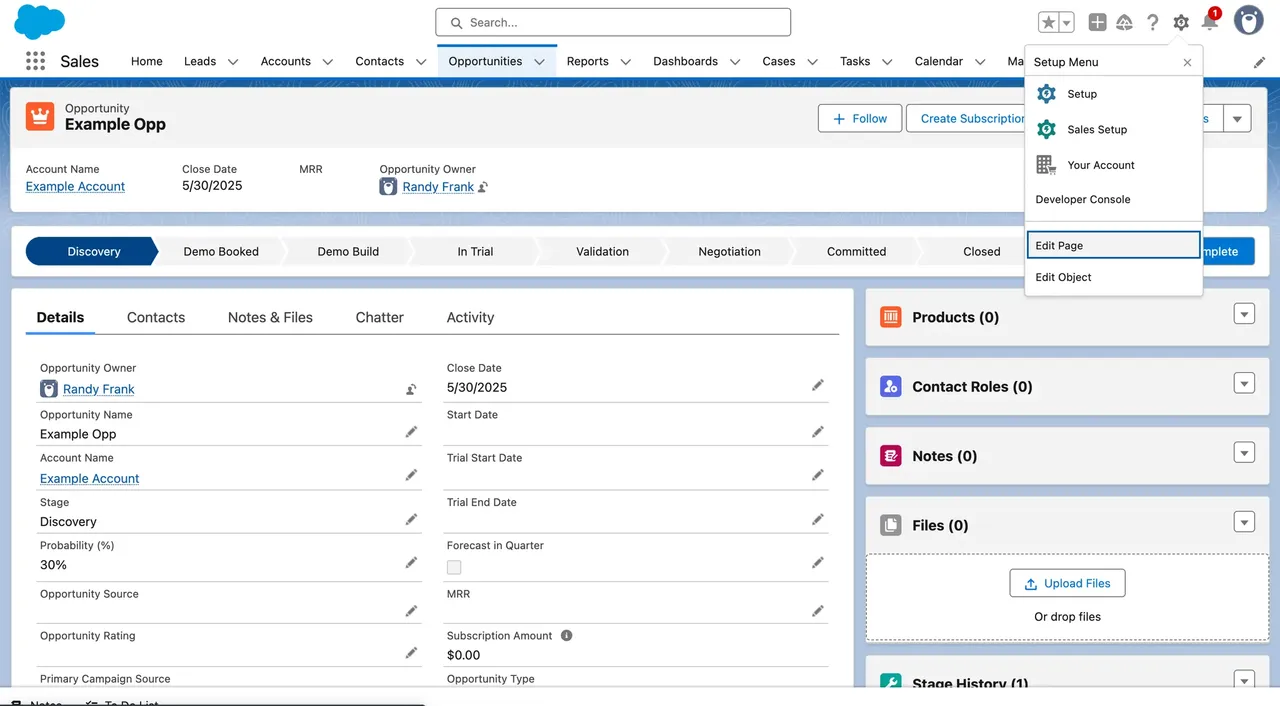1280x706 pixels.
Task: Go to Home in navigation bar
Action: point(147,61)
